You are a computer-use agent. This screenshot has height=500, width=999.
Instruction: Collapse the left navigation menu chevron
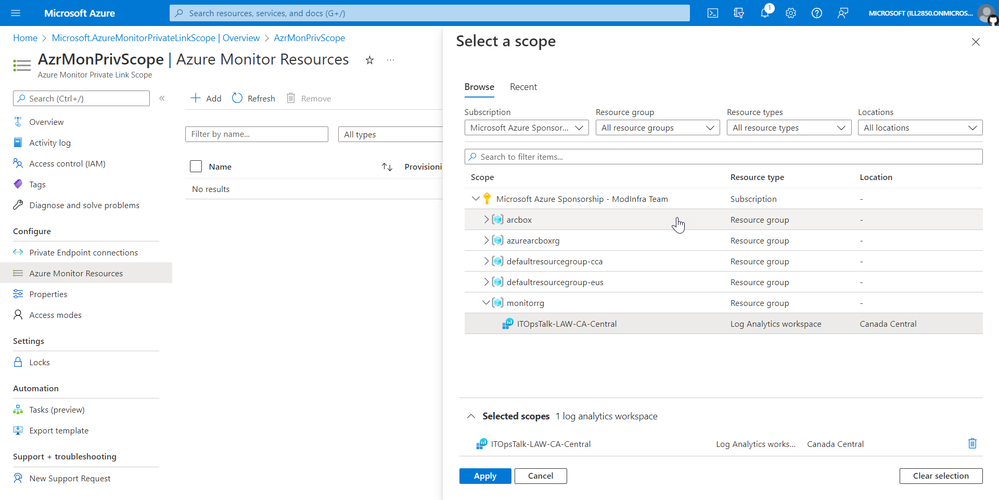(162, 98)
